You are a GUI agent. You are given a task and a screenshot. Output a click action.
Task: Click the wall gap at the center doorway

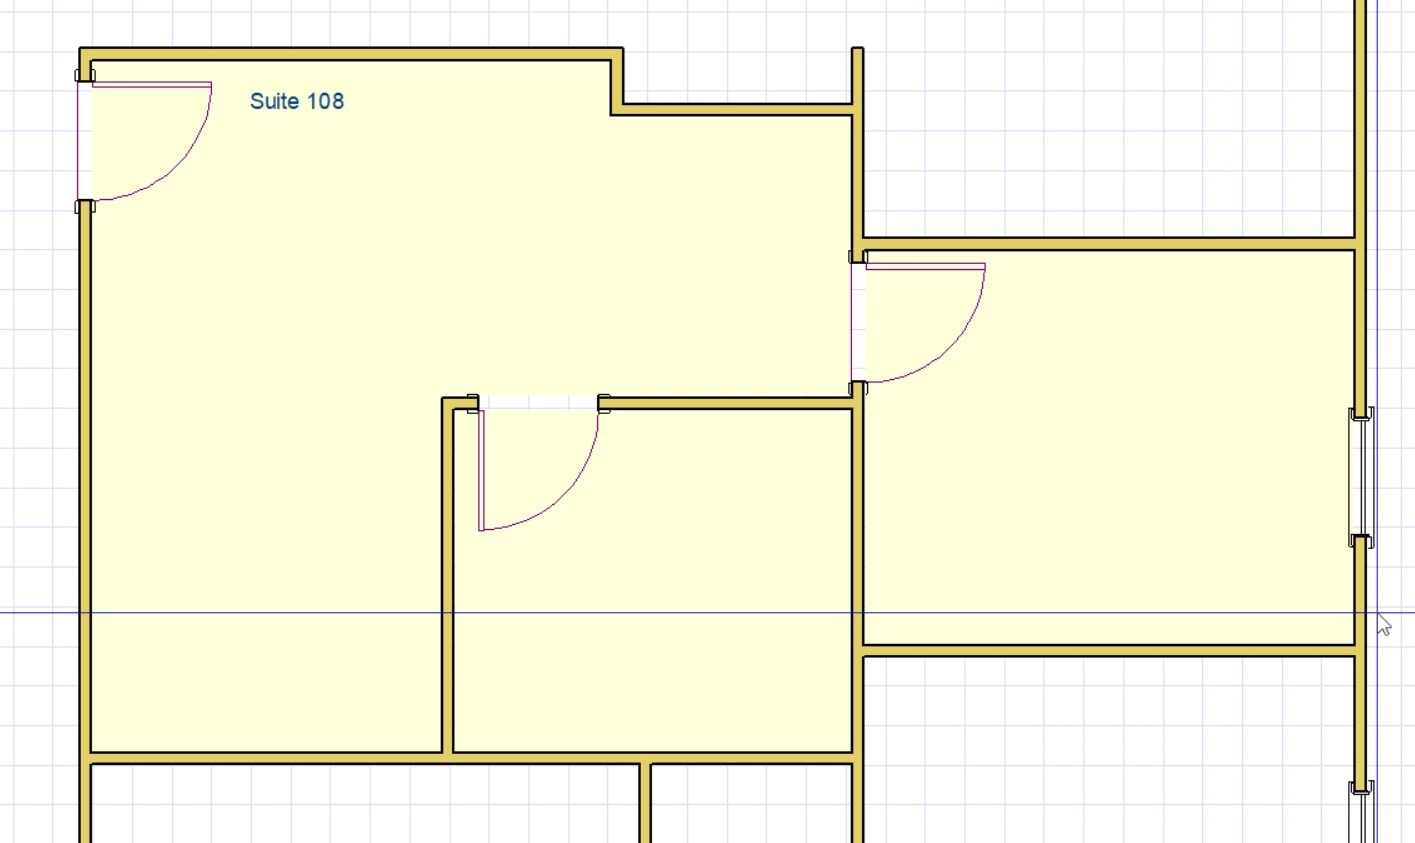click(540, 400)
